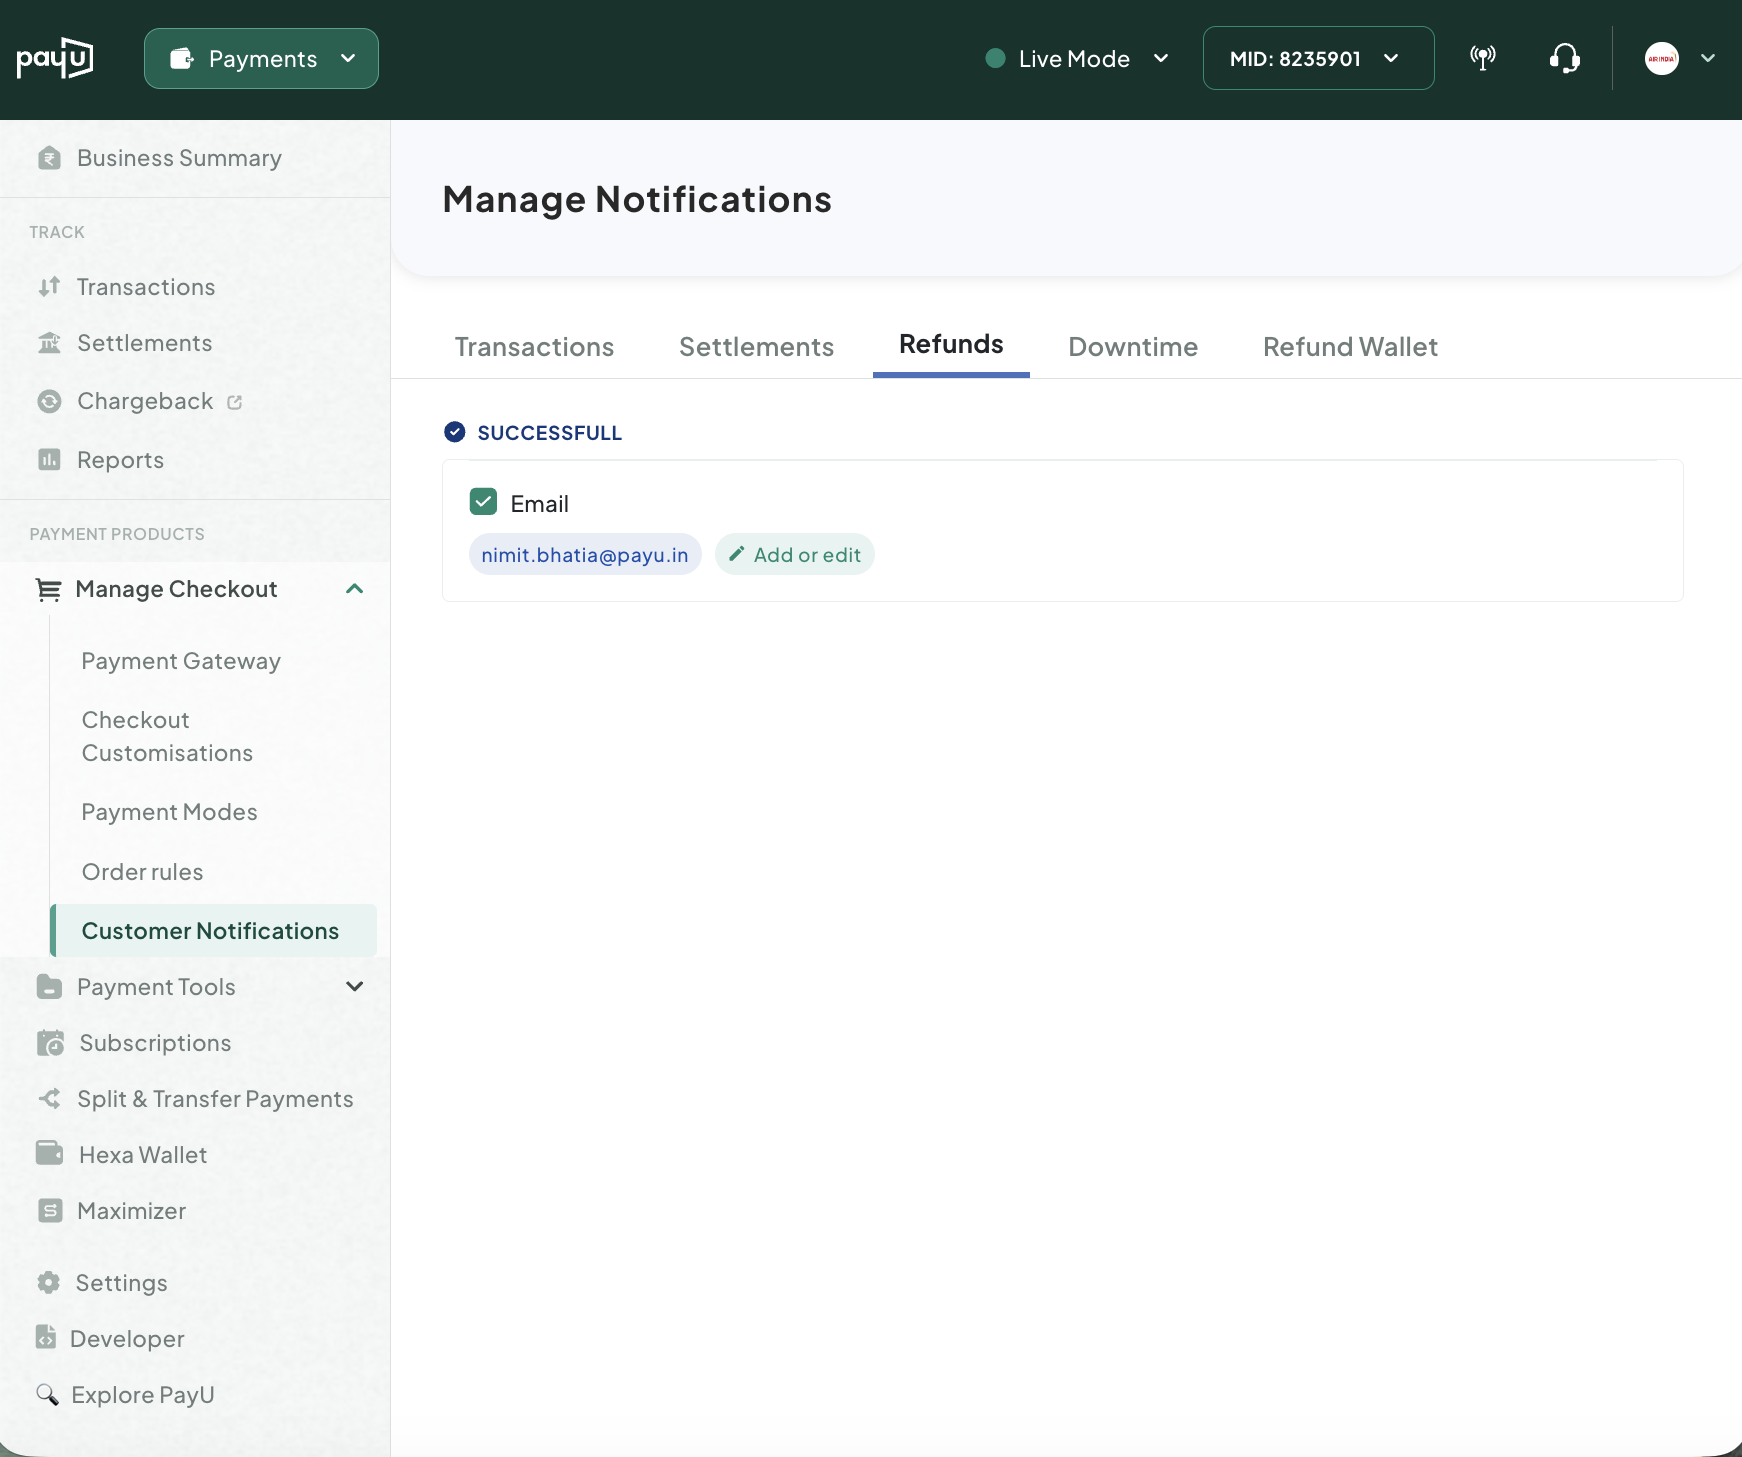Click the Manage Notifications heading
The width and height of the screenshot is (1742, 1457).
pos(637,199)
